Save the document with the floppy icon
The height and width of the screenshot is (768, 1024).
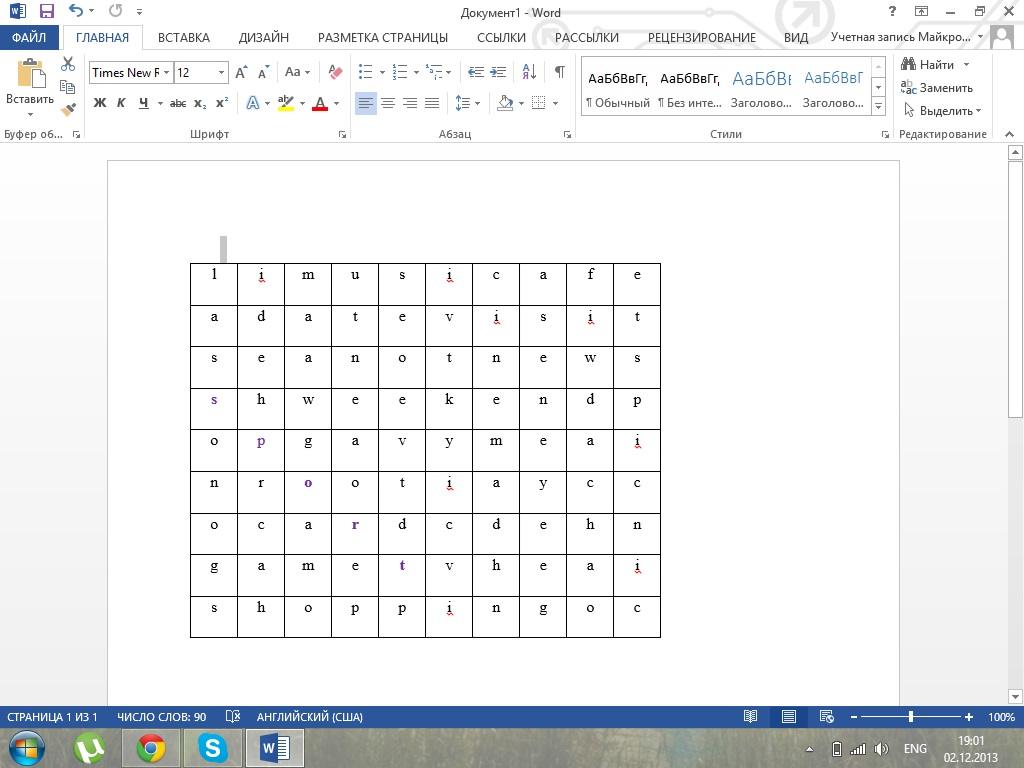click(46, 12)
